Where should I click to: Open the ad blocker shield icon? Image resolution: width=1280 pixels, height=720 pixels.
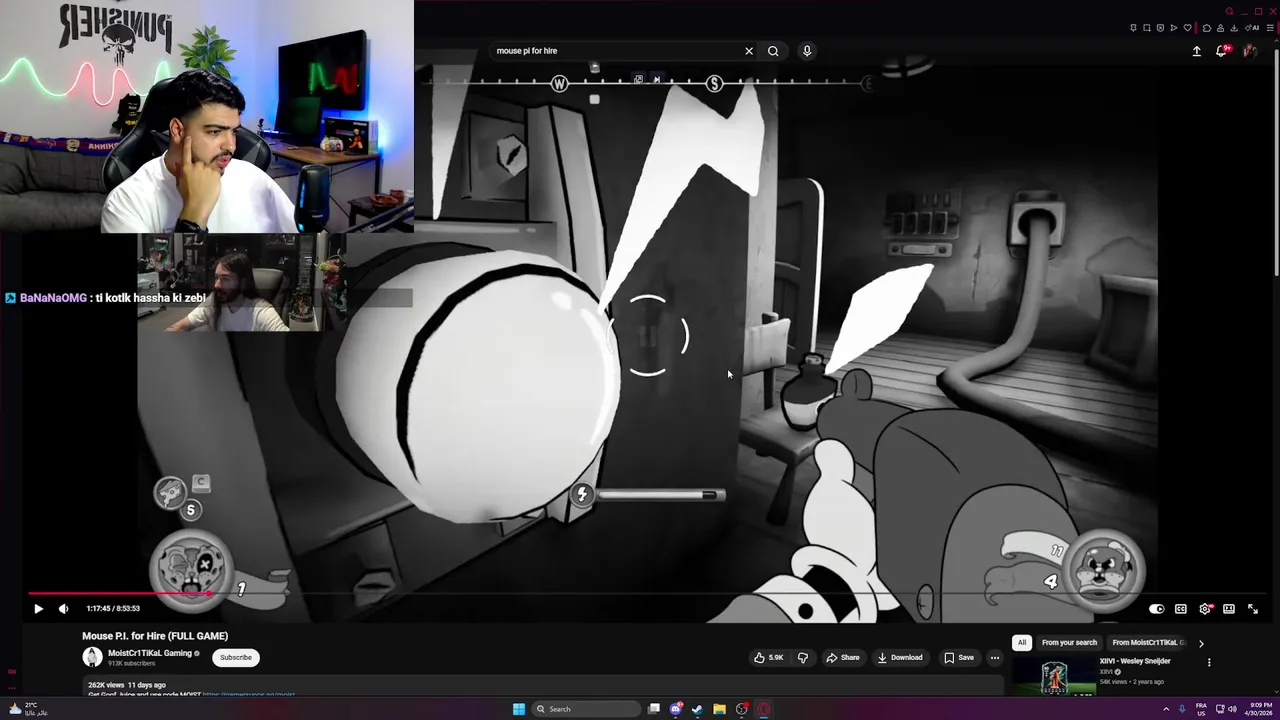(x=1160, y=28)
